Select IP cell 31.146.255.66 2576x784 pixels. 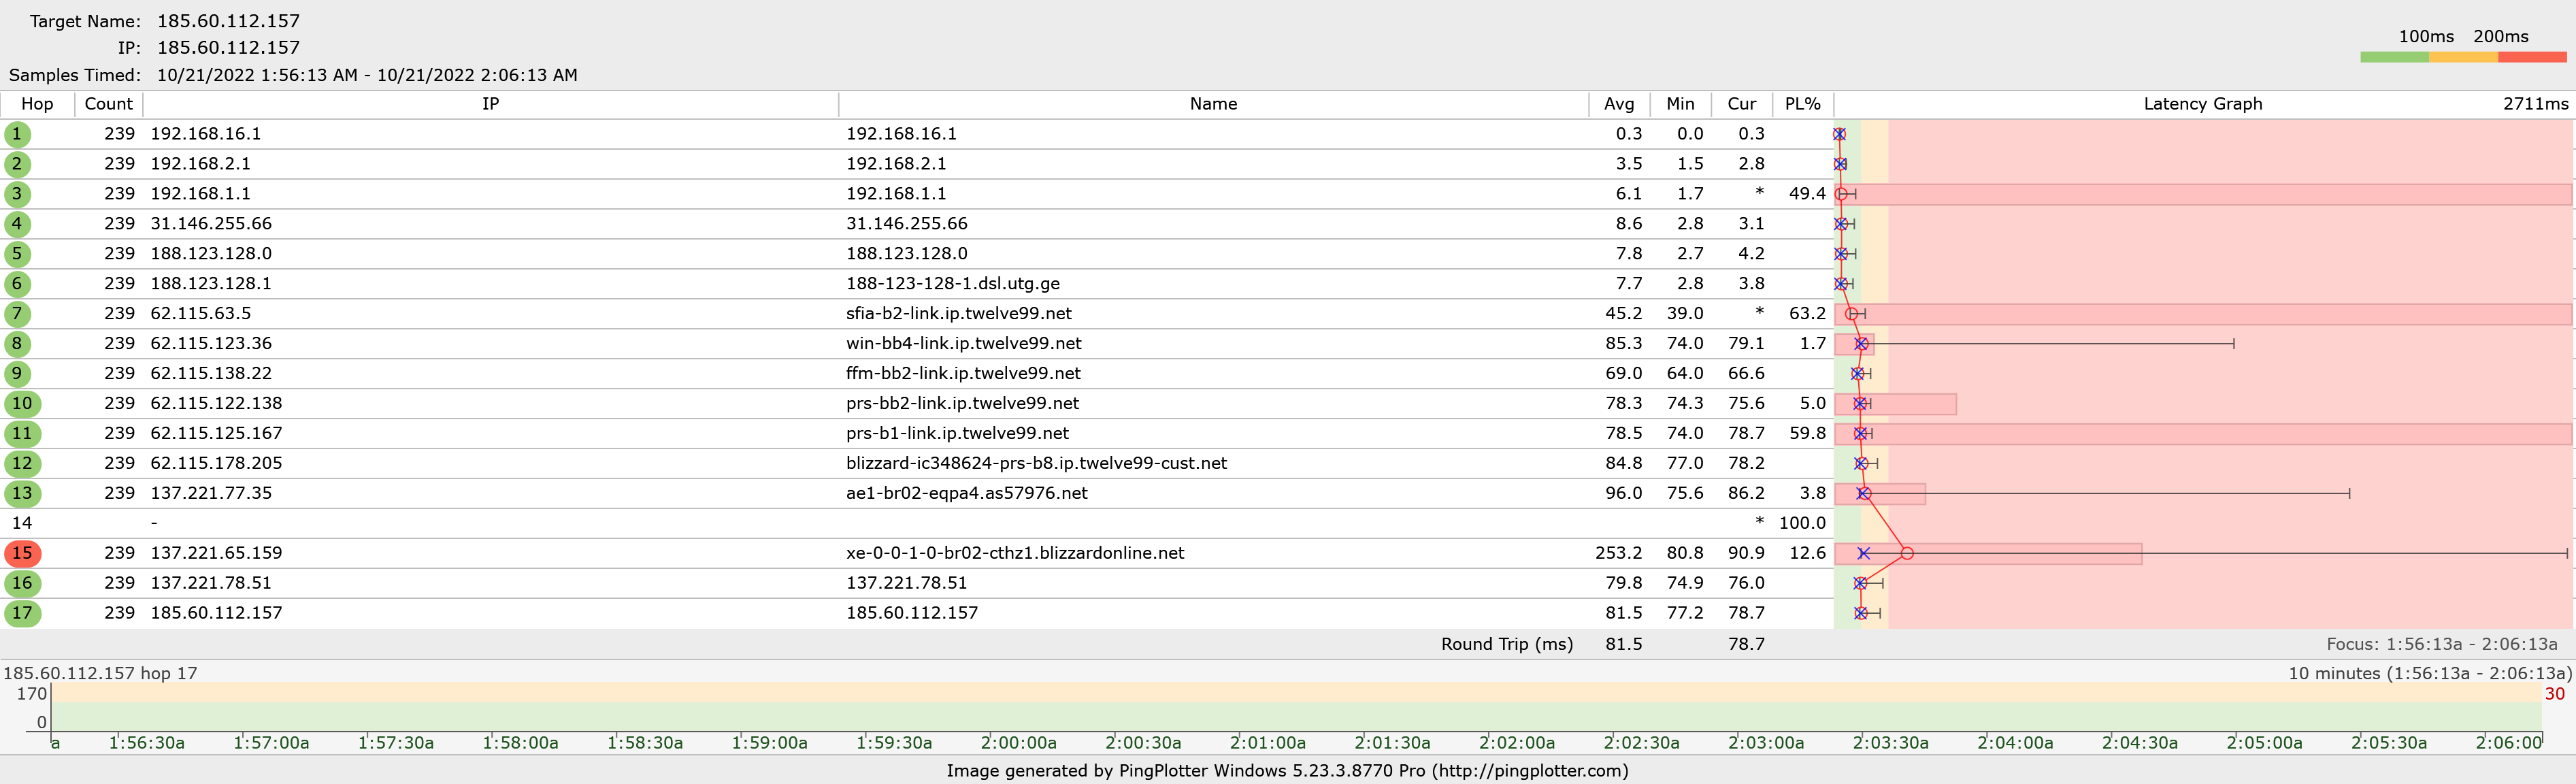pos(211,224)
